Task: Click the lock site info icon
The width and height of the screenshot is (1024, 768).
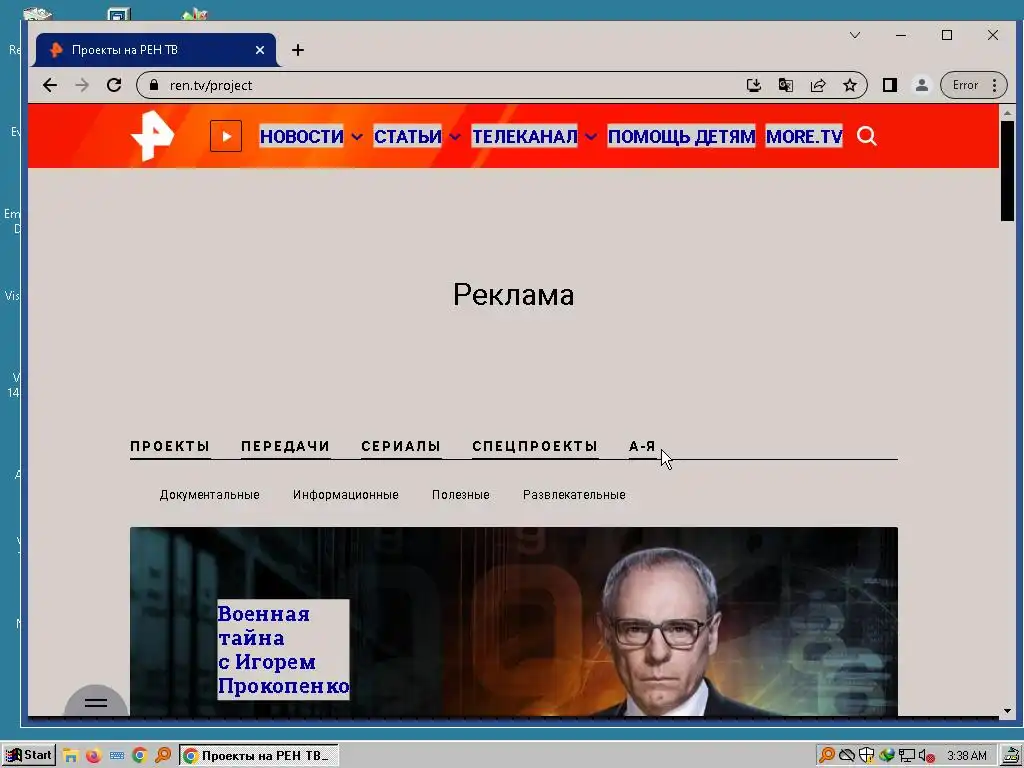Action: coord(154,85)
